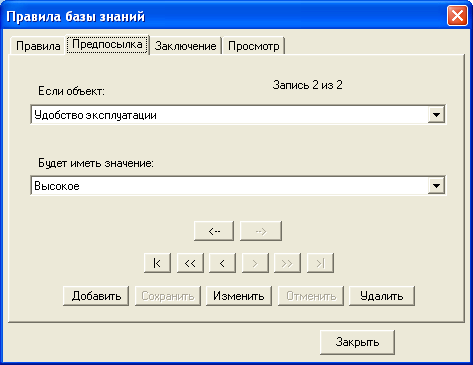The image size is (473, 365).
Task: Jump forward several records with >> button
Action: [x=287, y=263]
